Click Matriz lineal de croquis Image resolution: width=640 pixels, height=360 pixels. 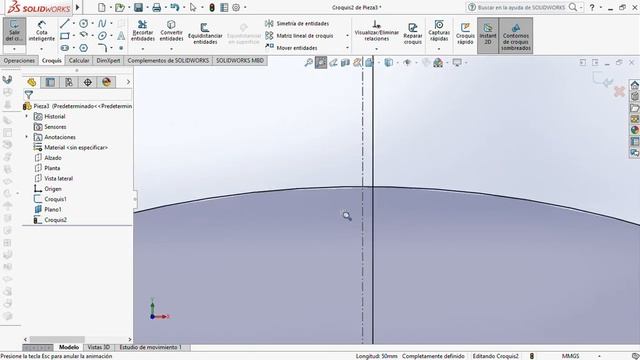[x=299, y=36]
